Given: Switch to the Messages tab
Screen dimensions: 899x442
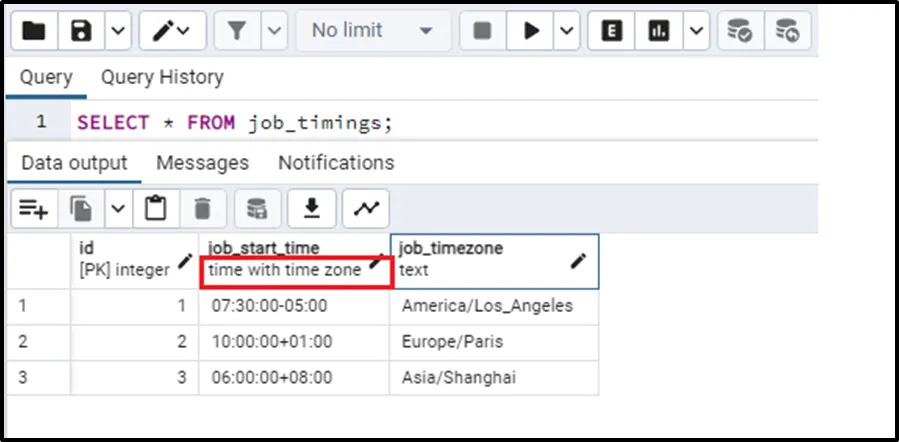Looking at the screenshot, I should pos(202,162).
